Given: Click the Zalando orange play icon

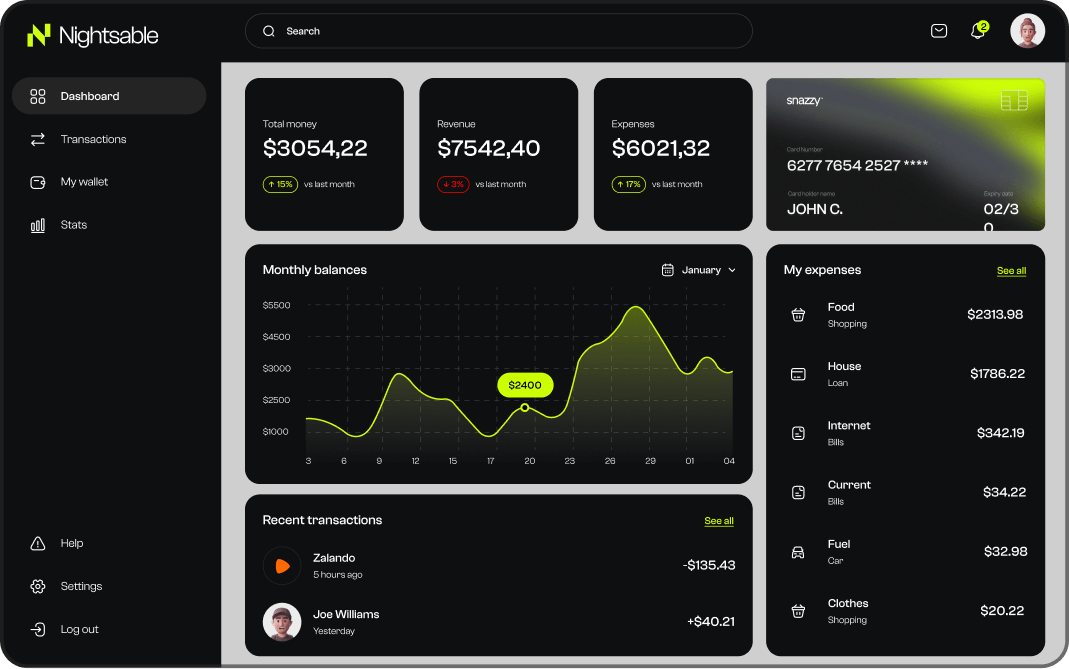Looking at the screenshot, I should pyautogui.click(x=282, y=566).
